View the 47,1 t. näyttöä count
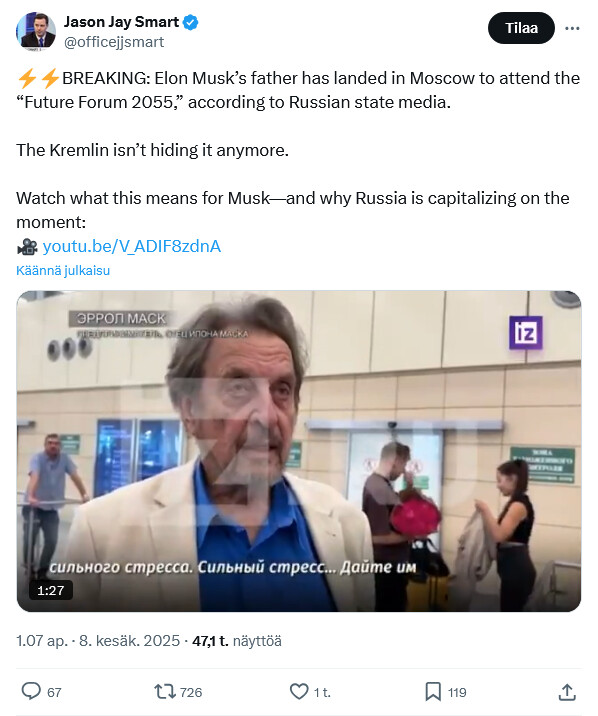Image resolution: width=598 pixels, height=716 pixels. pos(236,641)
